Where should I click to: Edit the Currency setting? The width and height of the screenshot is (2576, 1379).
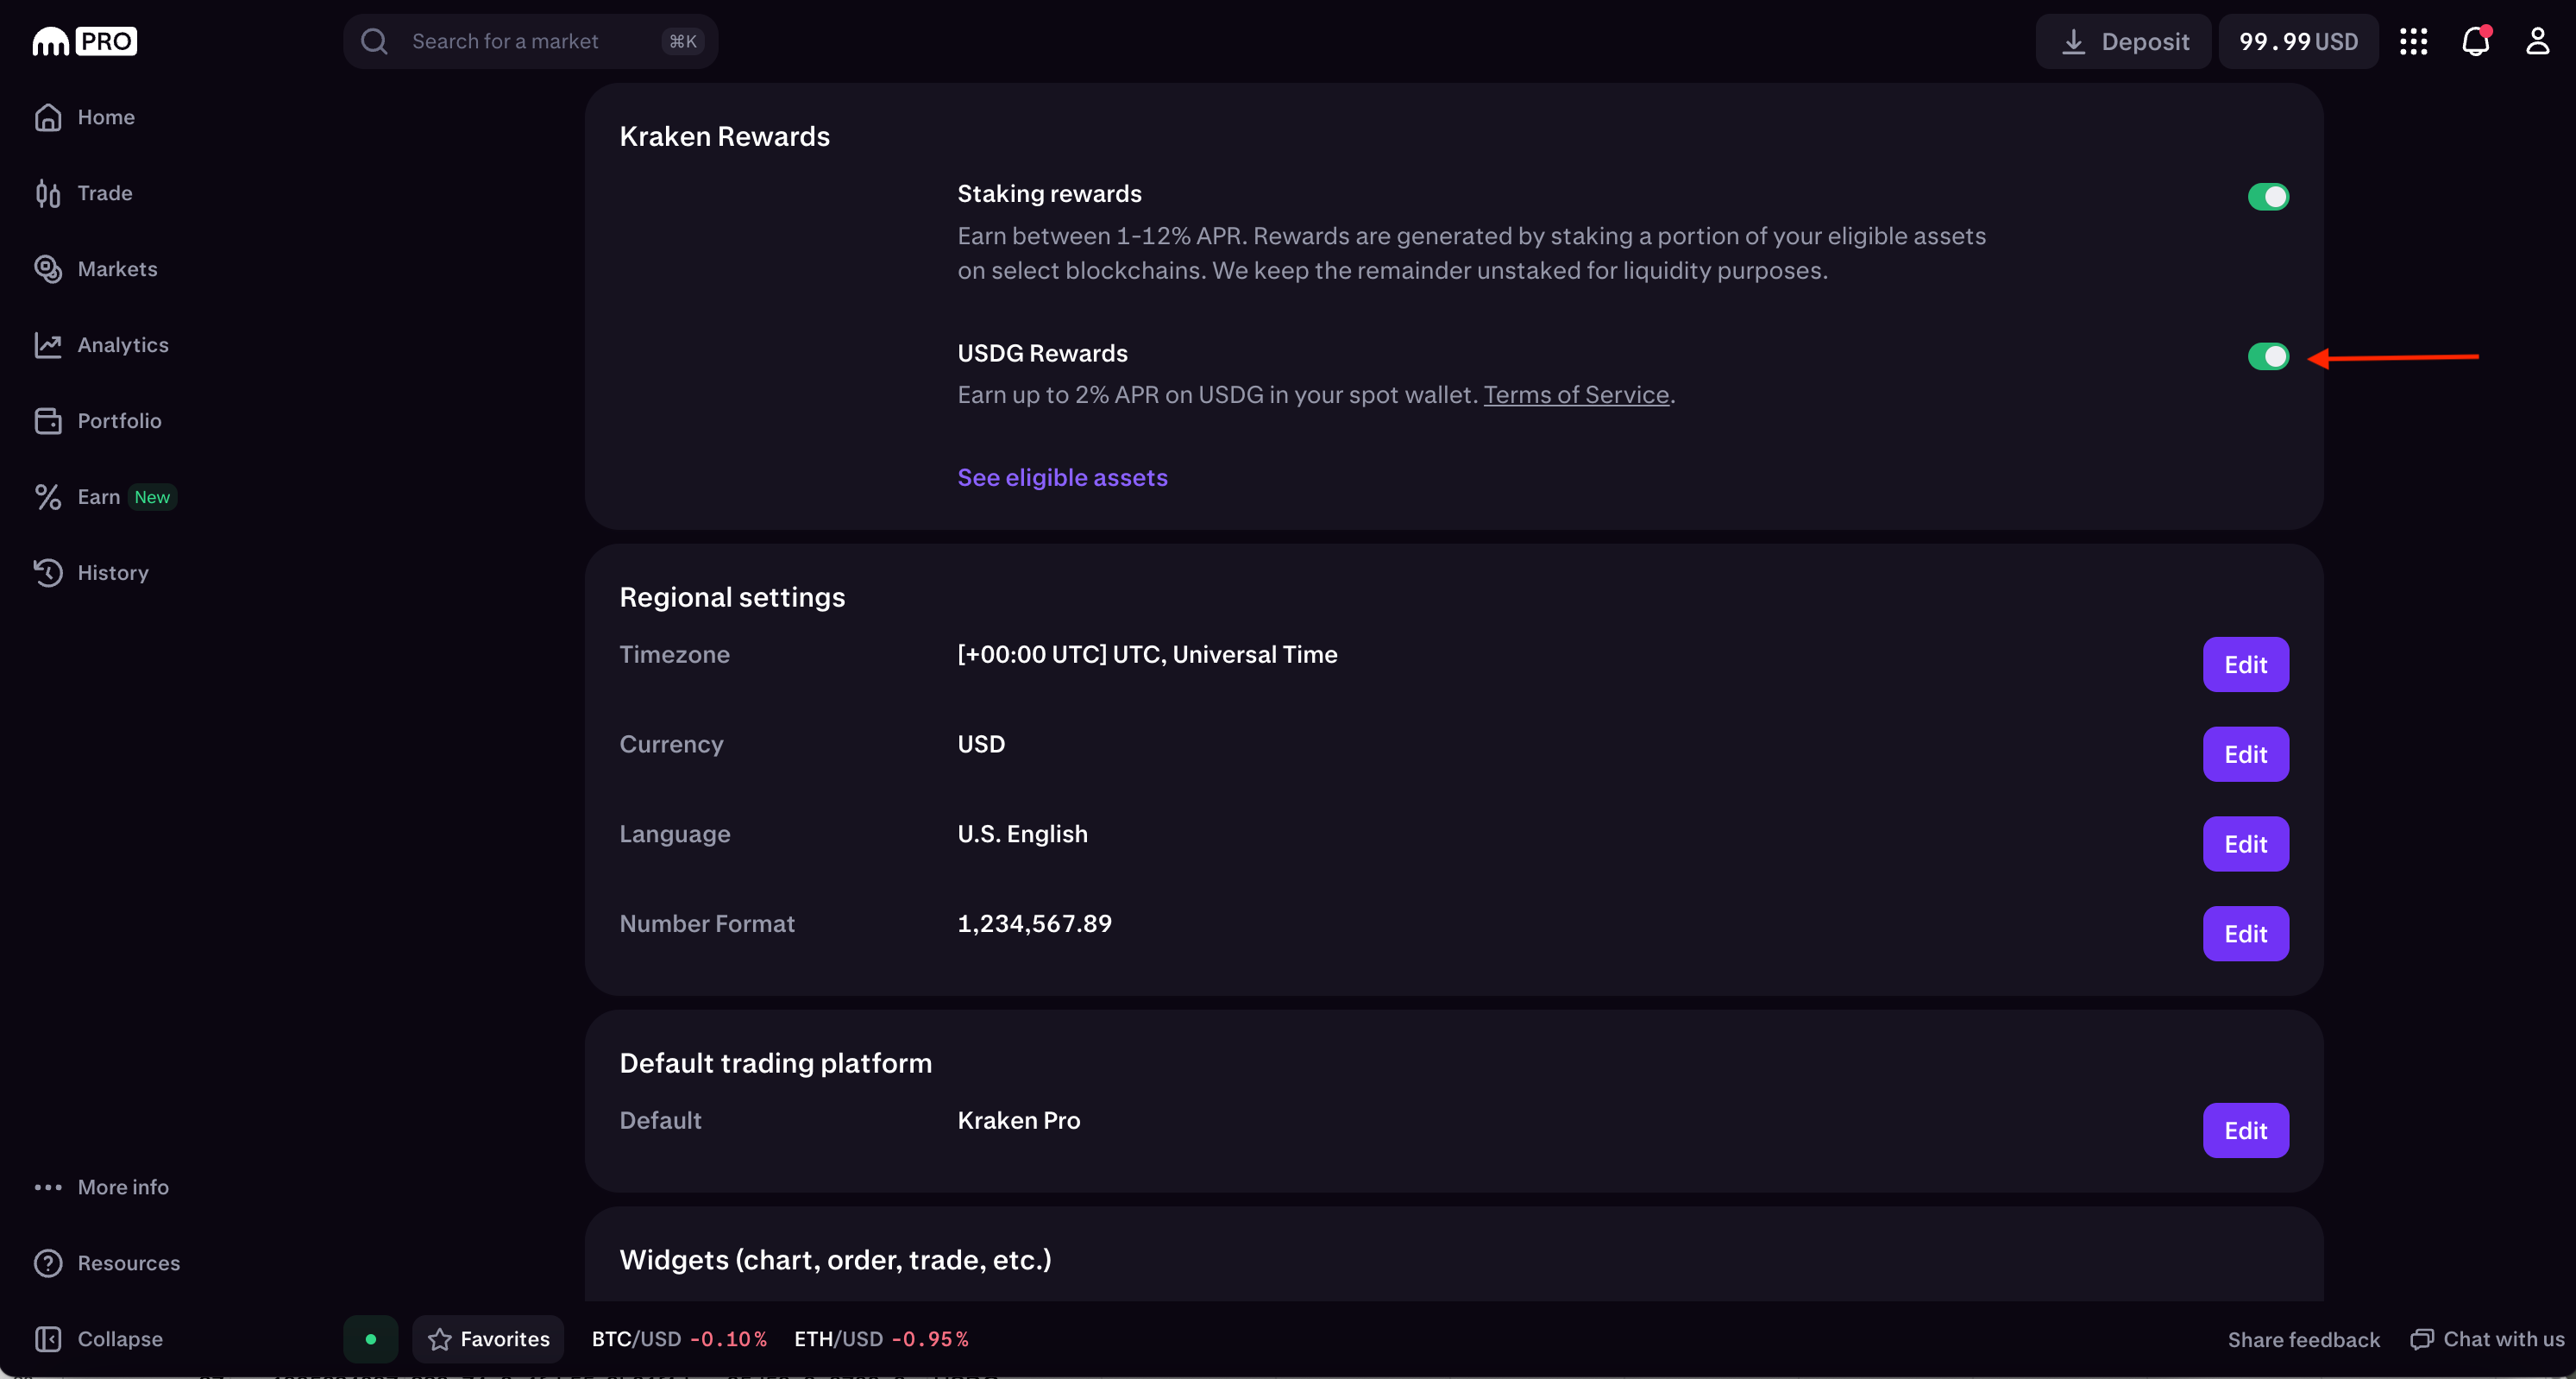(2245, 754)
